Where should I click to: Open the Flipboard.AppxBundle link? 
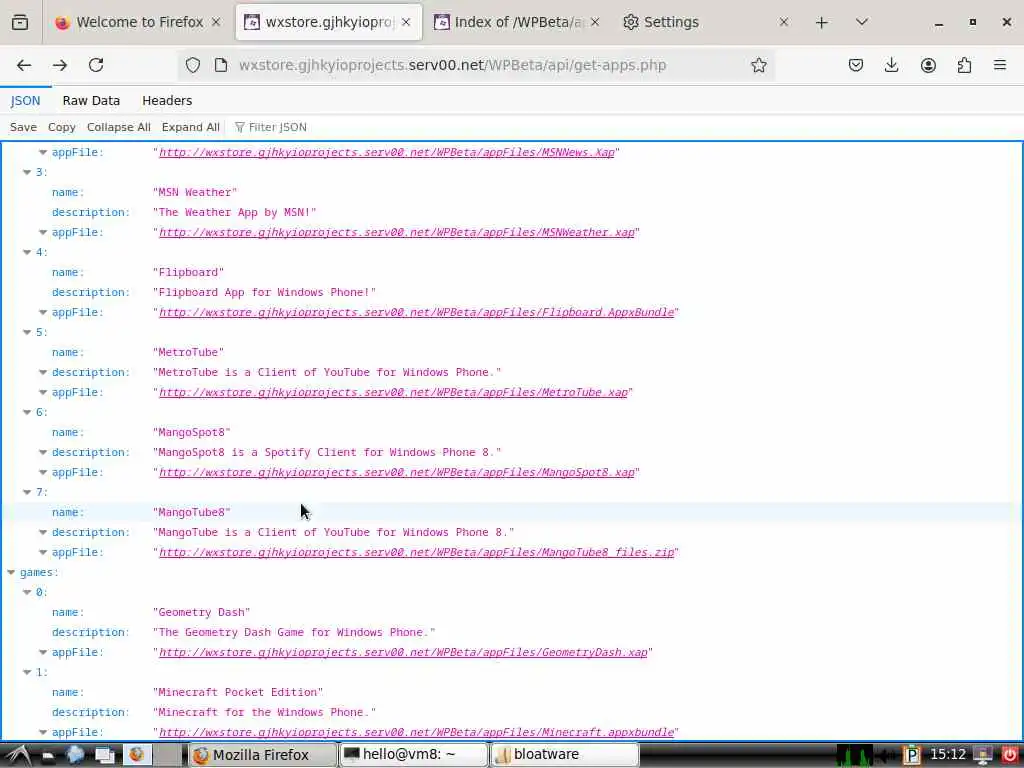coord(416,312)
